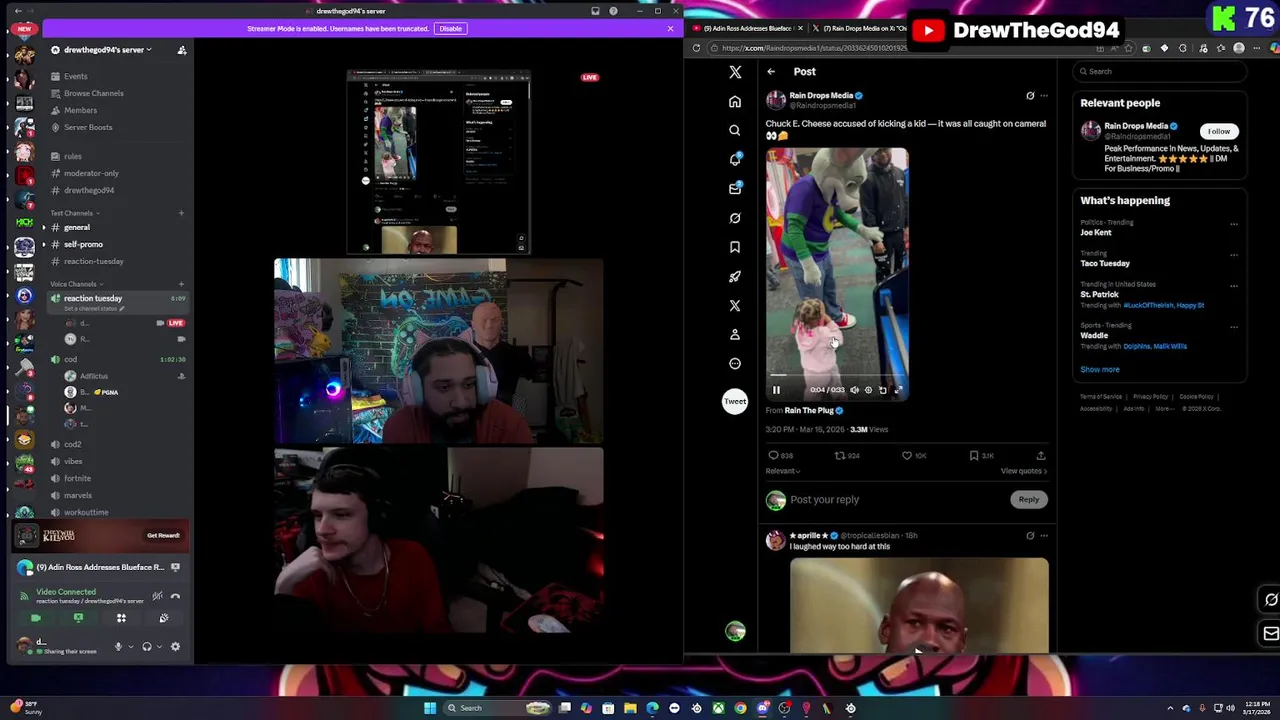1280x720 pixels.
Task: Show hidden system tray icons
Action: coord(1170,708)
